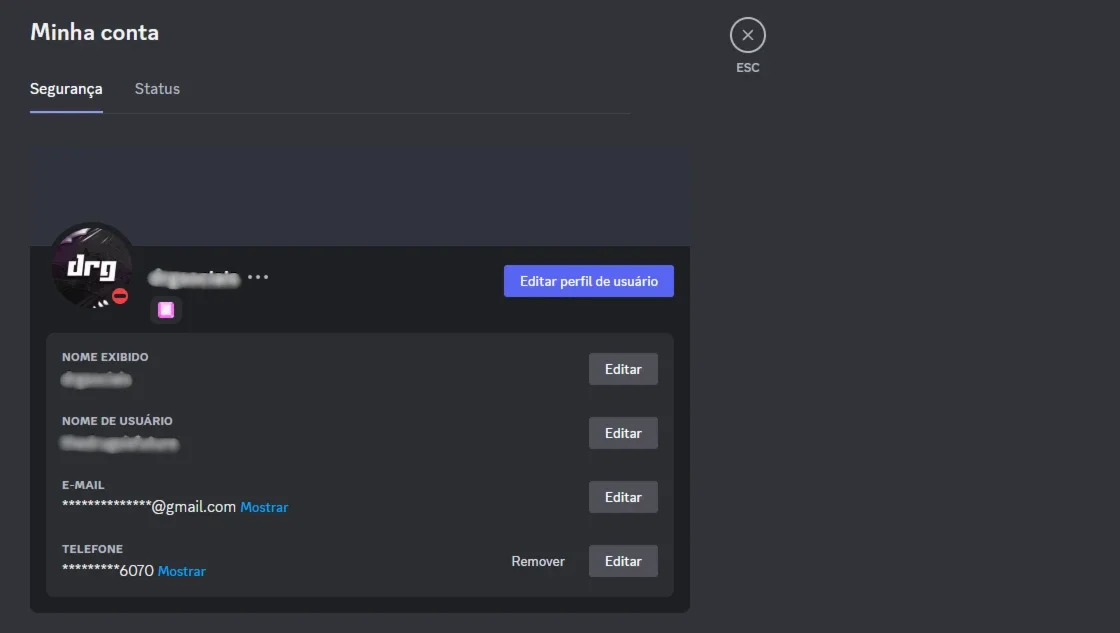Click the blurred username next to the avatar
Viewport: 1120px width, 633px height.
(194, 278)
